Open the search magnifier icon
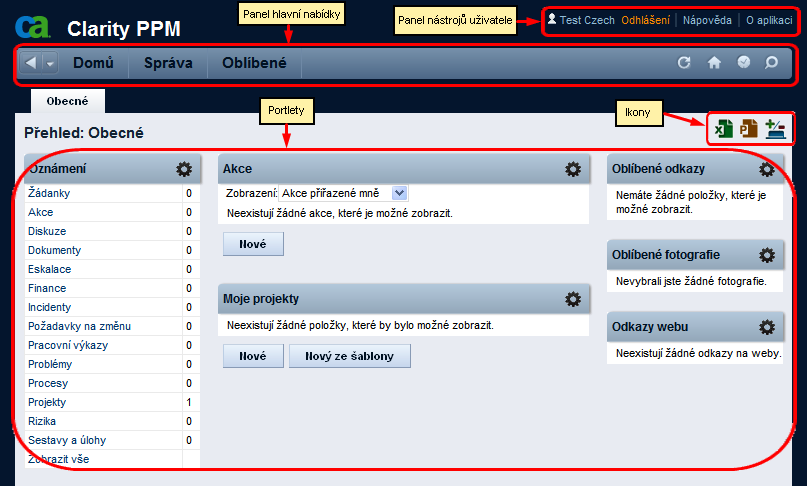Screen dimensions: 807x486 tap(771, 63)
